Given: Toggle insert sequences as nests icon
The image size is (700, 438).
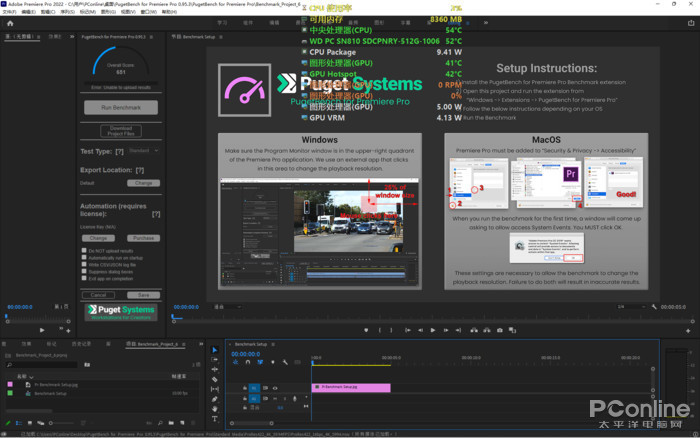Looking at the screenshot, I should 235,362.
